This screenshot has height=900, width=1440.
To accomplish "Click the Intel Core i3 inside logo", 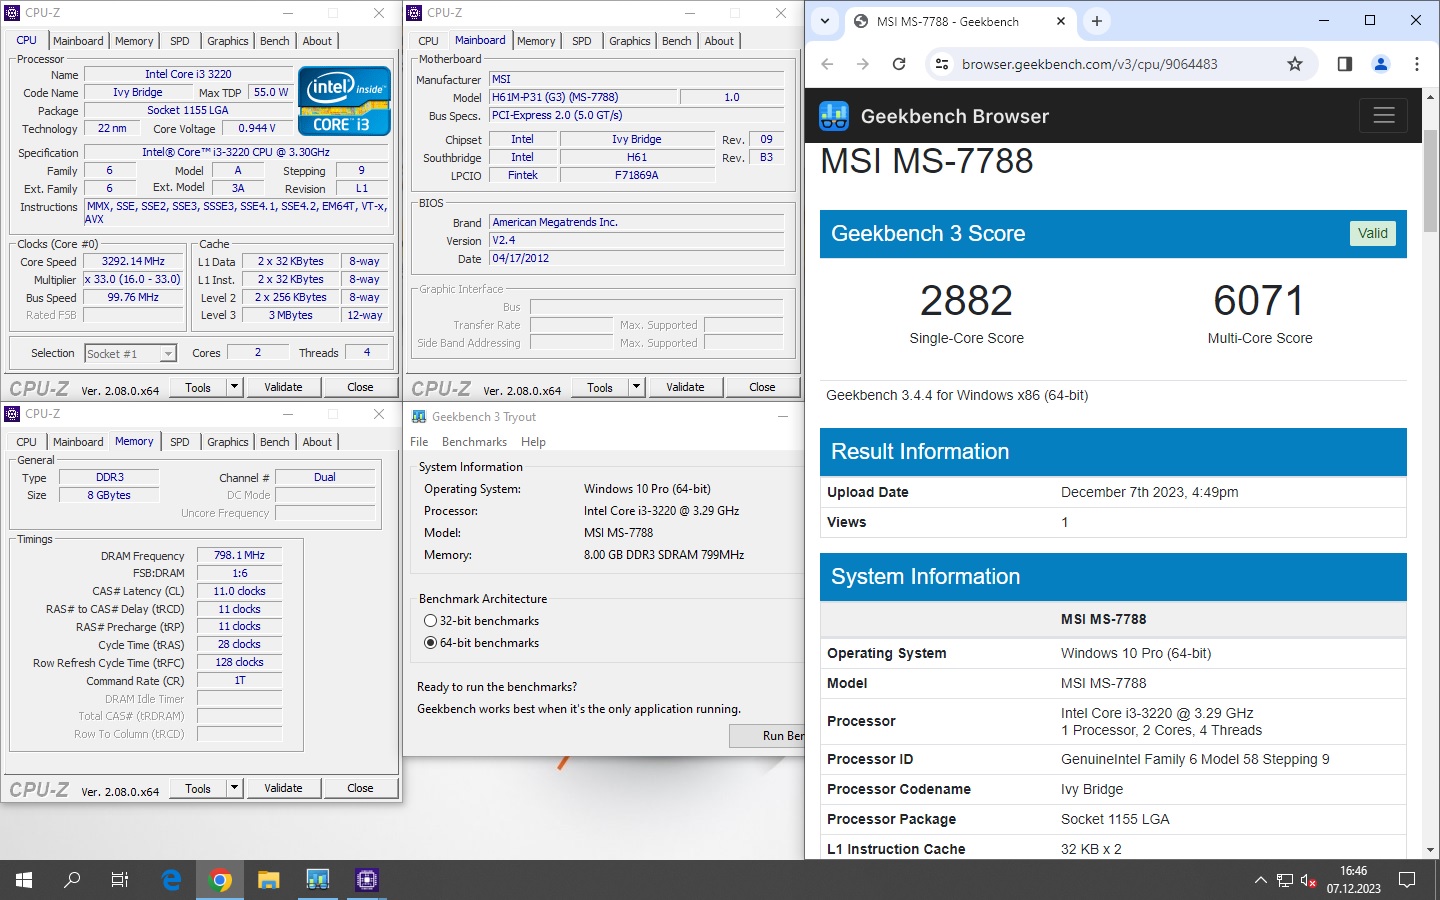I will [x=344, y=101].
